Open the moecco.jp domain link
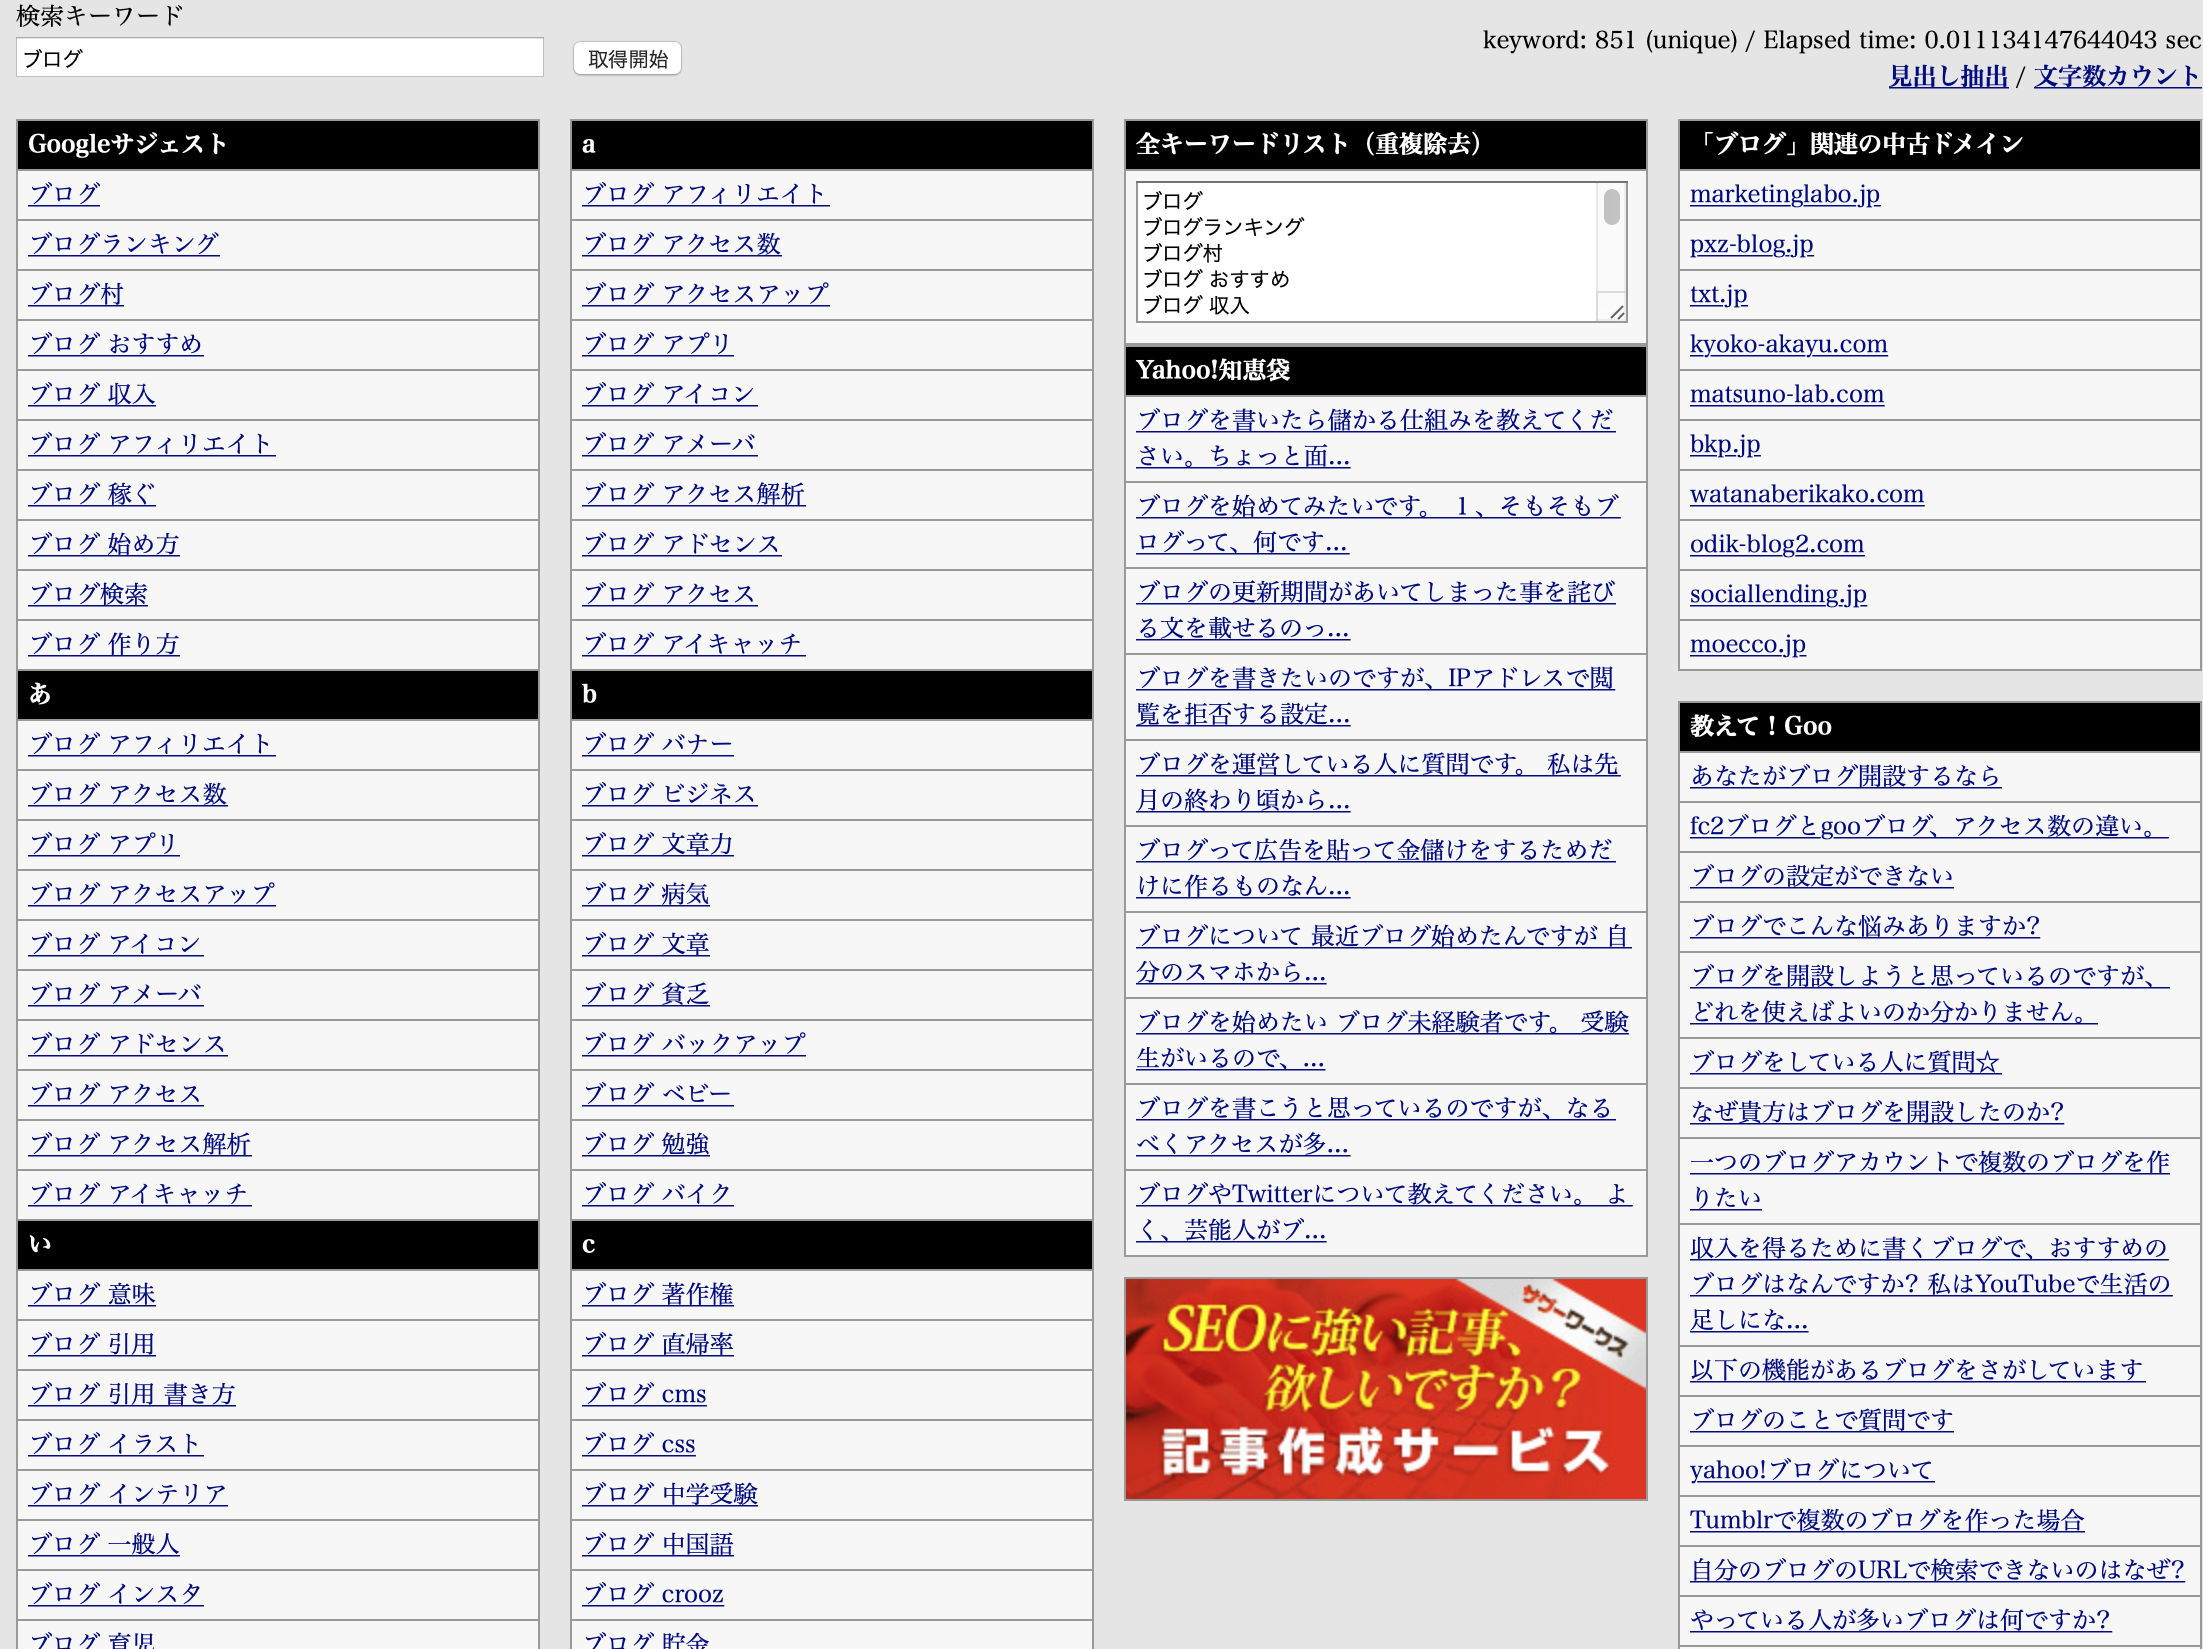The width and height of the screenshot is (2203, 1649). tap(1747, 644)
